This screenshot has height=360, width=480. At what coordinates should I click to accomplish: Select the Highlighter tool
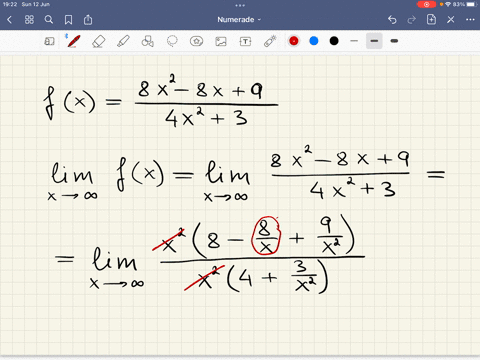coord(123,41)
